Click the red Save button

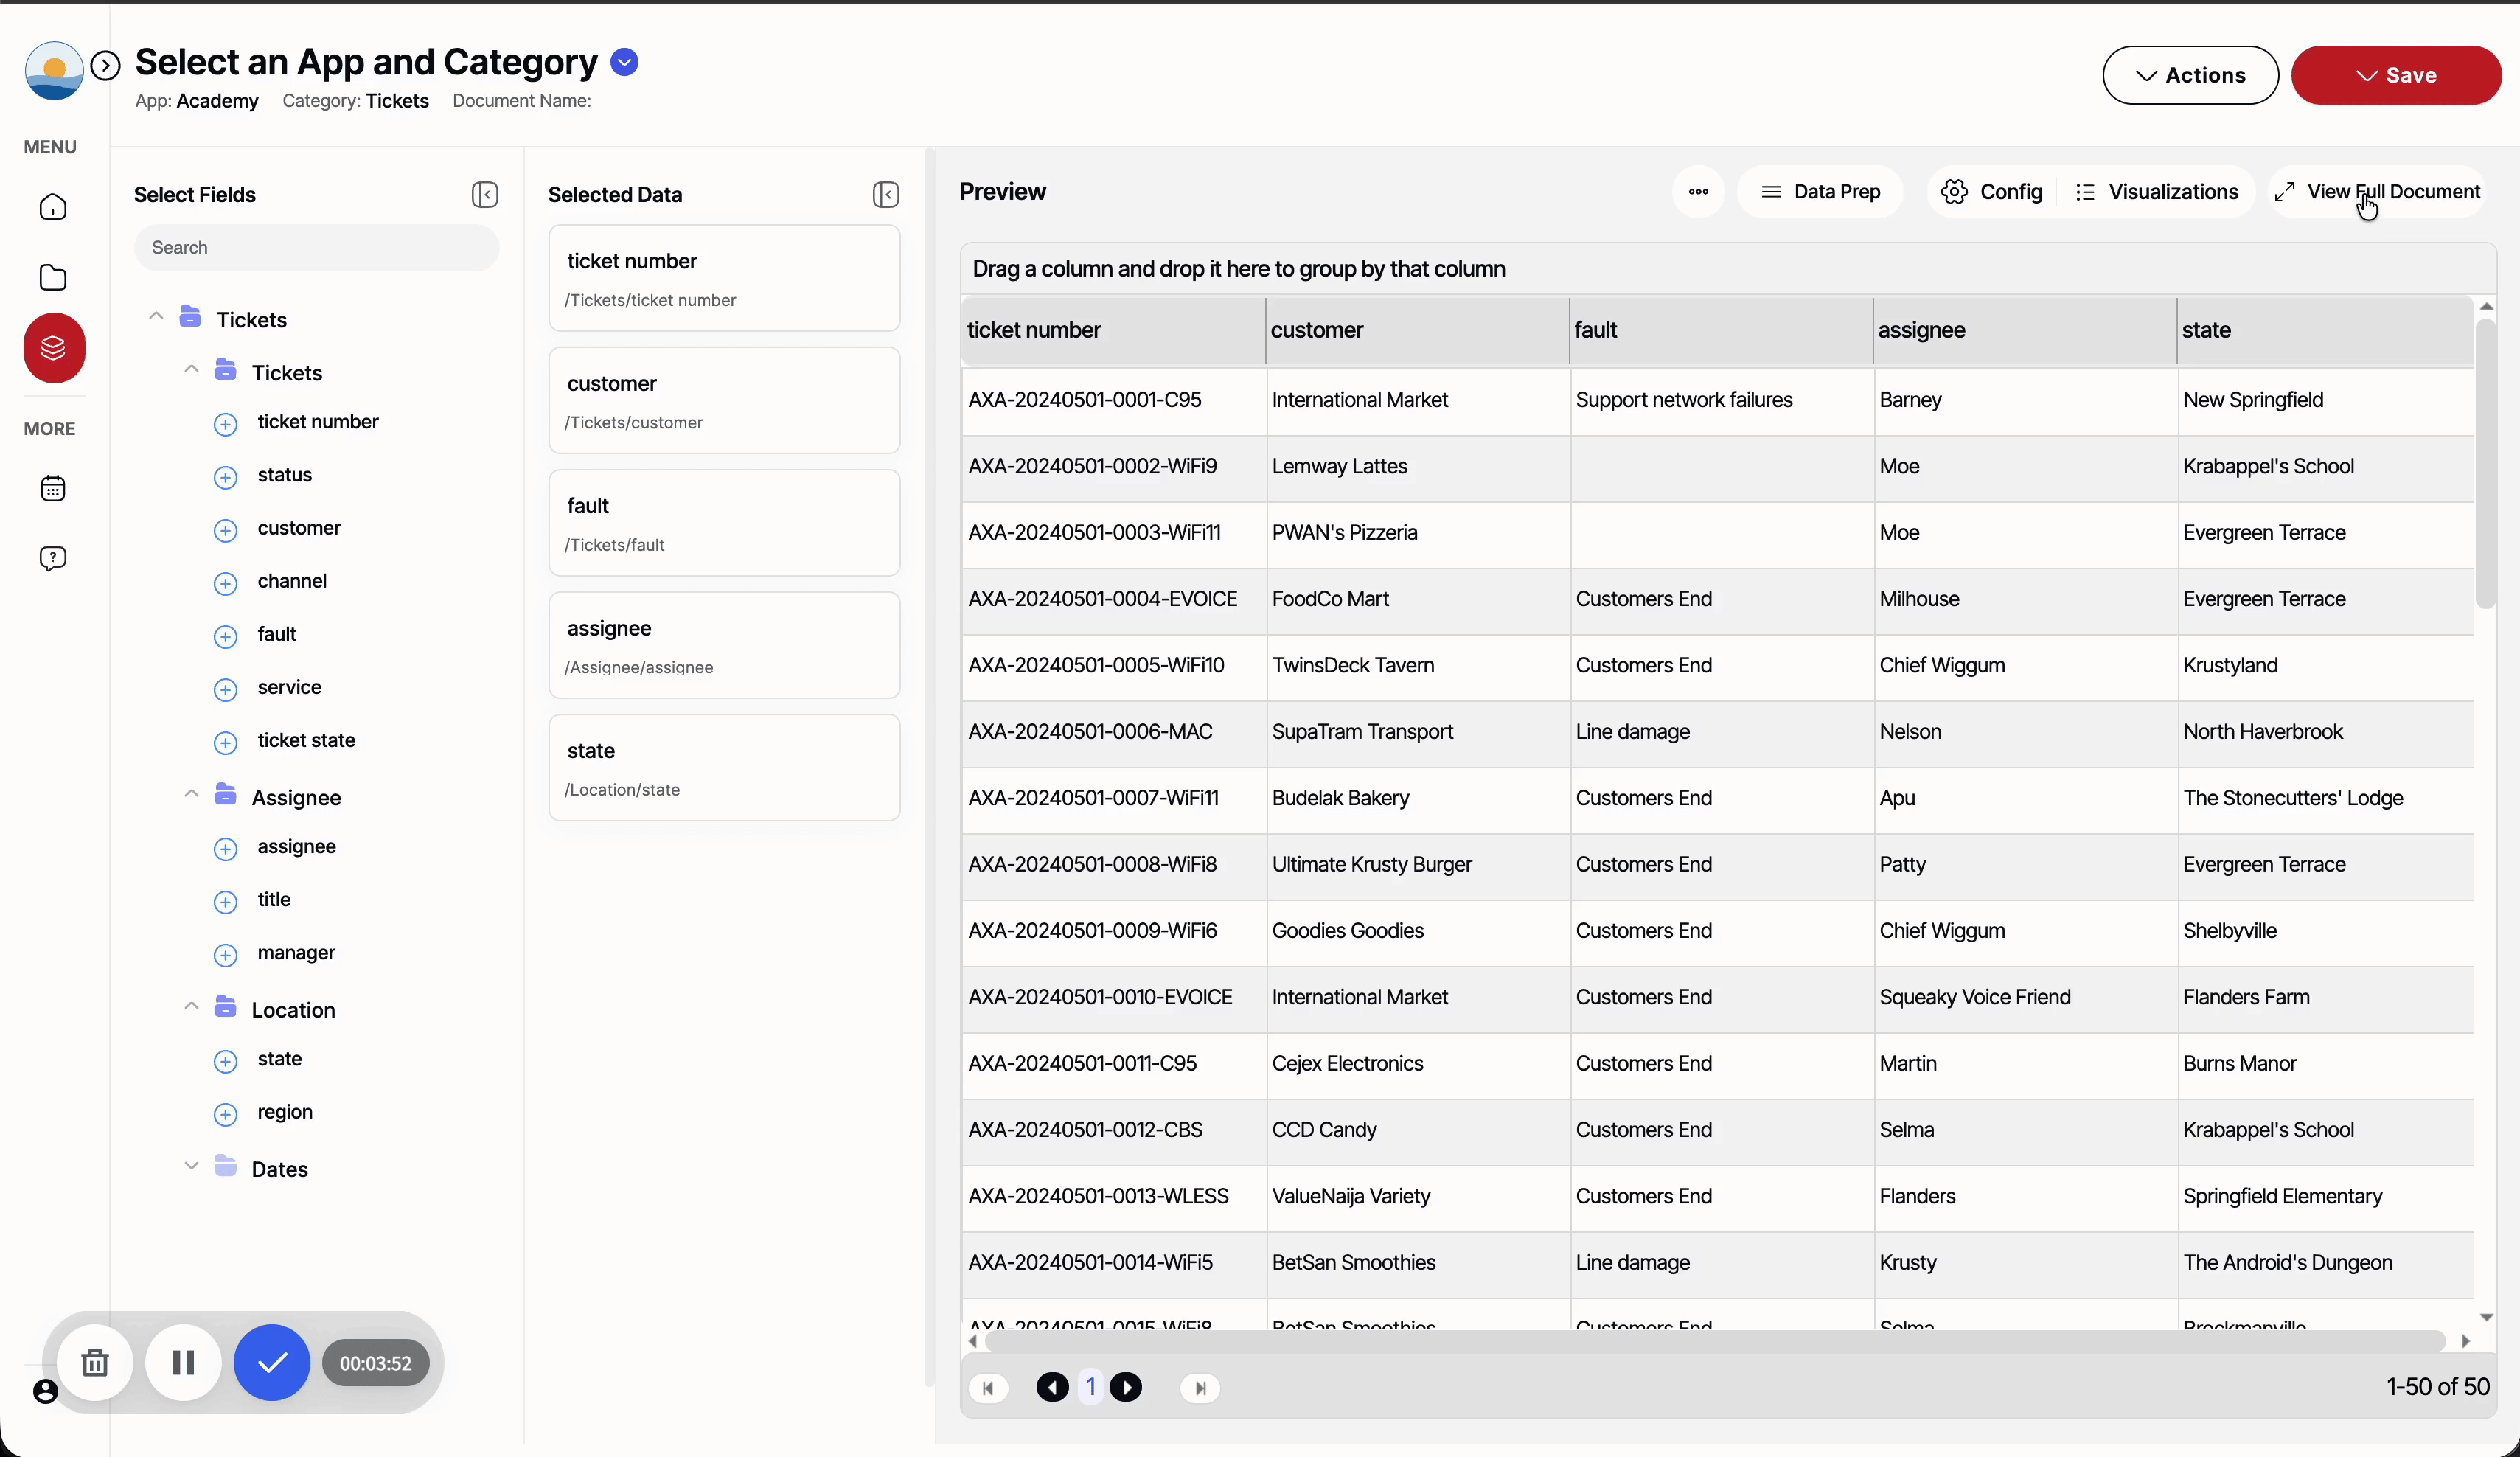(2396, 75)
